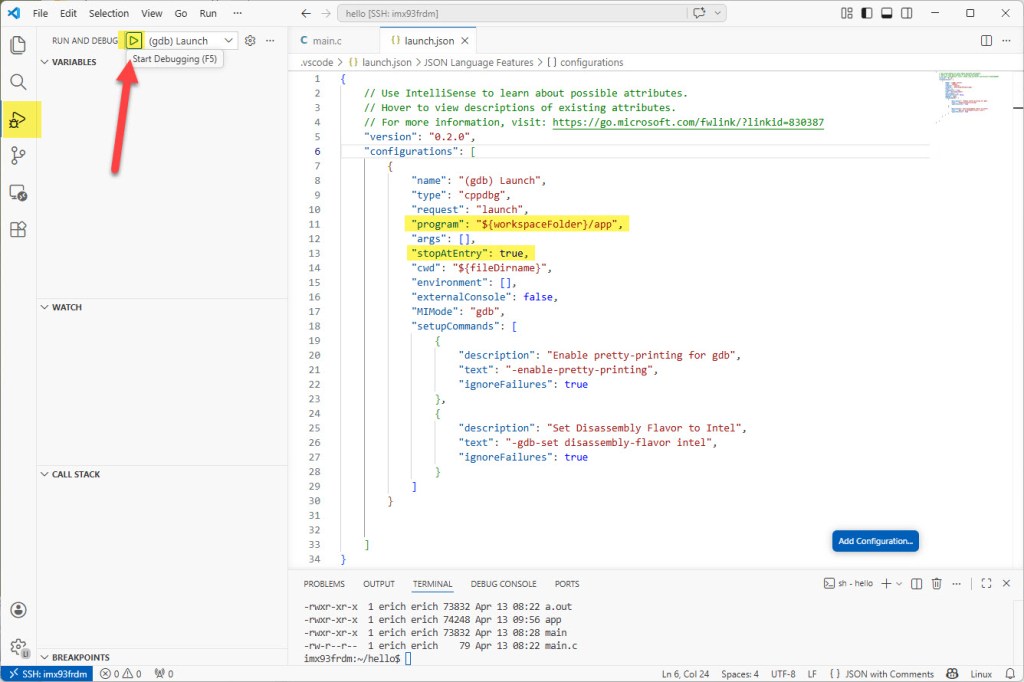Click the Manage gear icon at bottom left
The width and height of the screenshot is (1024, 682).
[20, 647]
